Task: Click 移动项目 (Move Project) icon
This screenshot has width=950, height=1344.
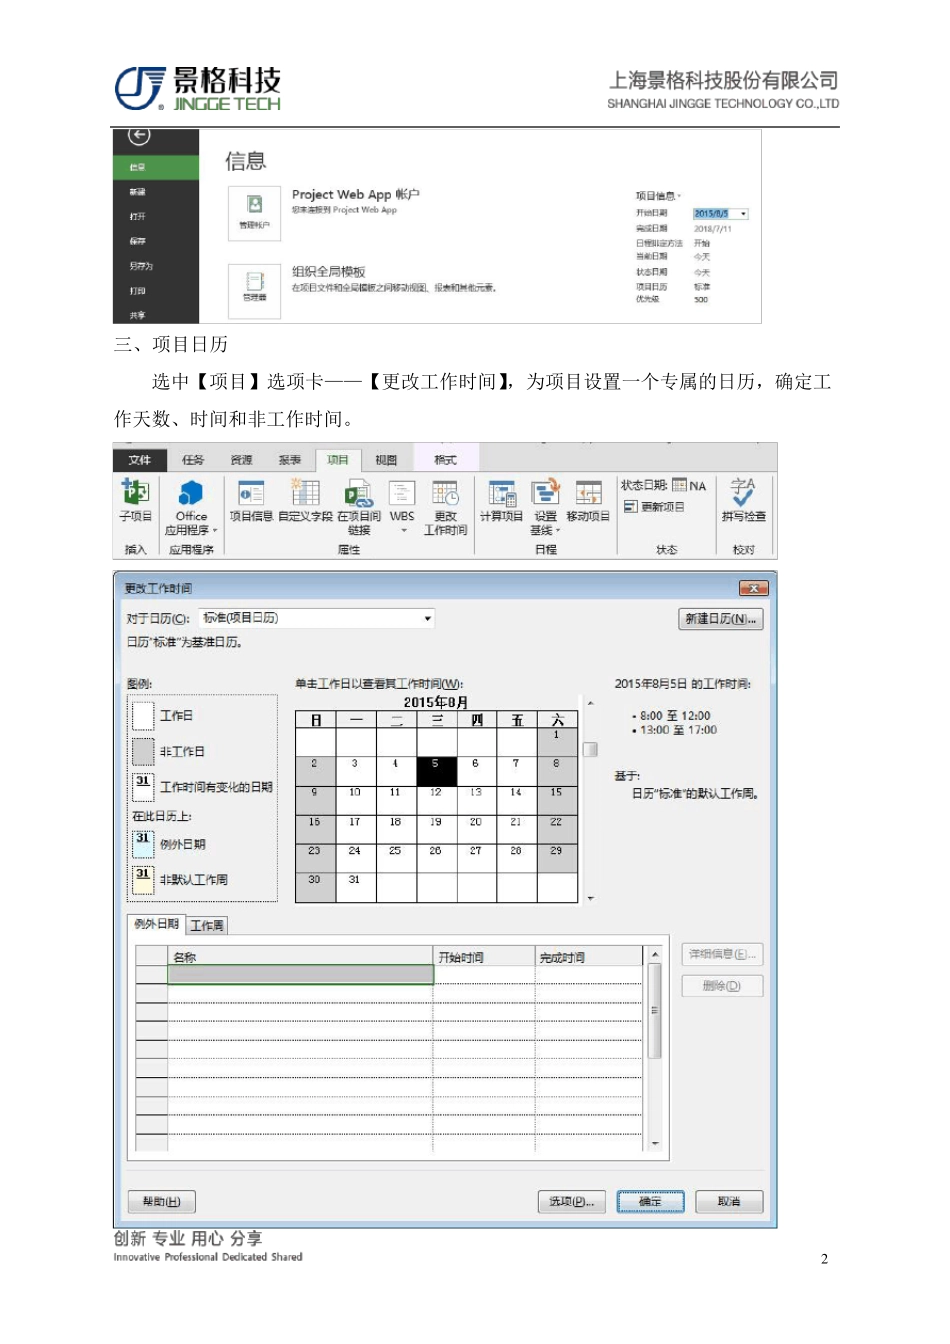Action: point(588,501)
